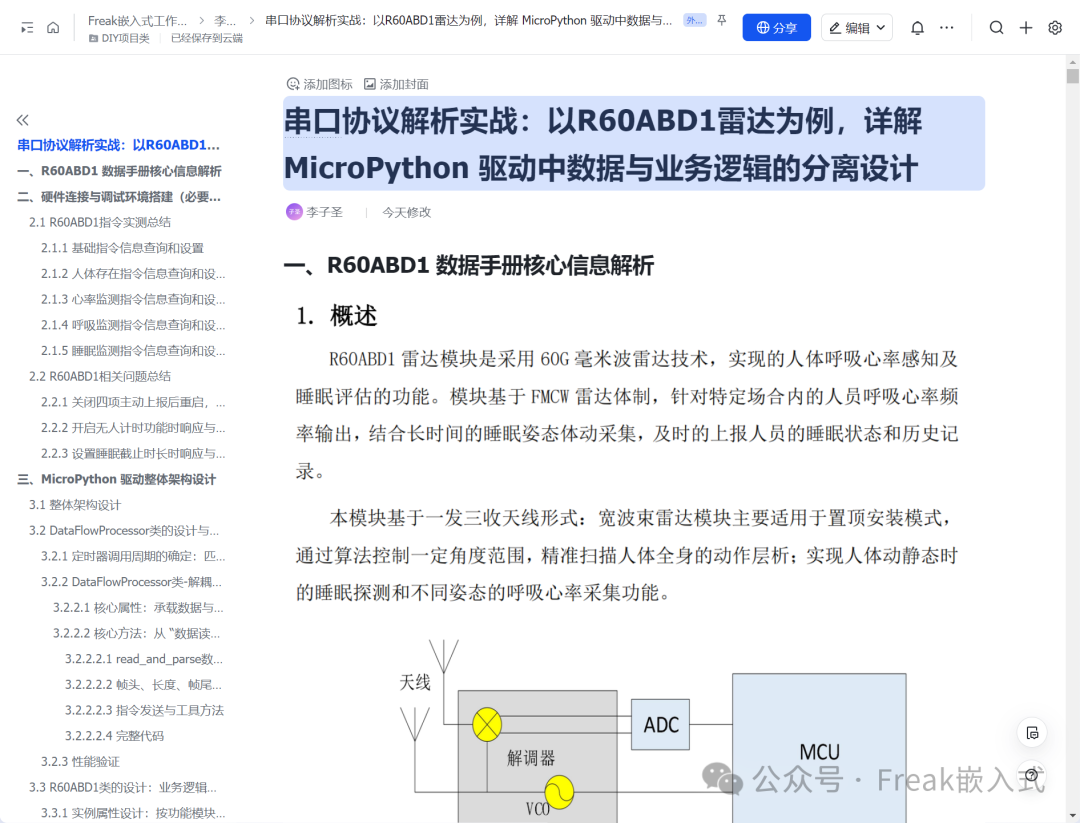Click author avatar 李子圣

[294, 212]
